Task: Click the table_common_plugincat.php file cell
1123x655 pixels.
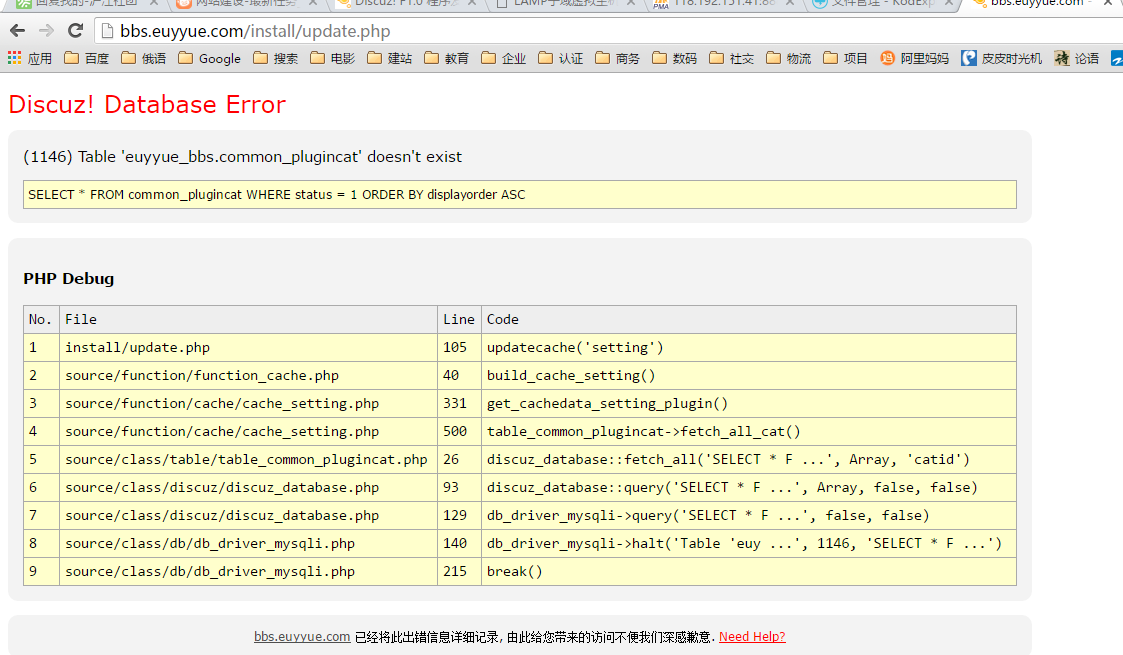Action: (x=249, y=459)
